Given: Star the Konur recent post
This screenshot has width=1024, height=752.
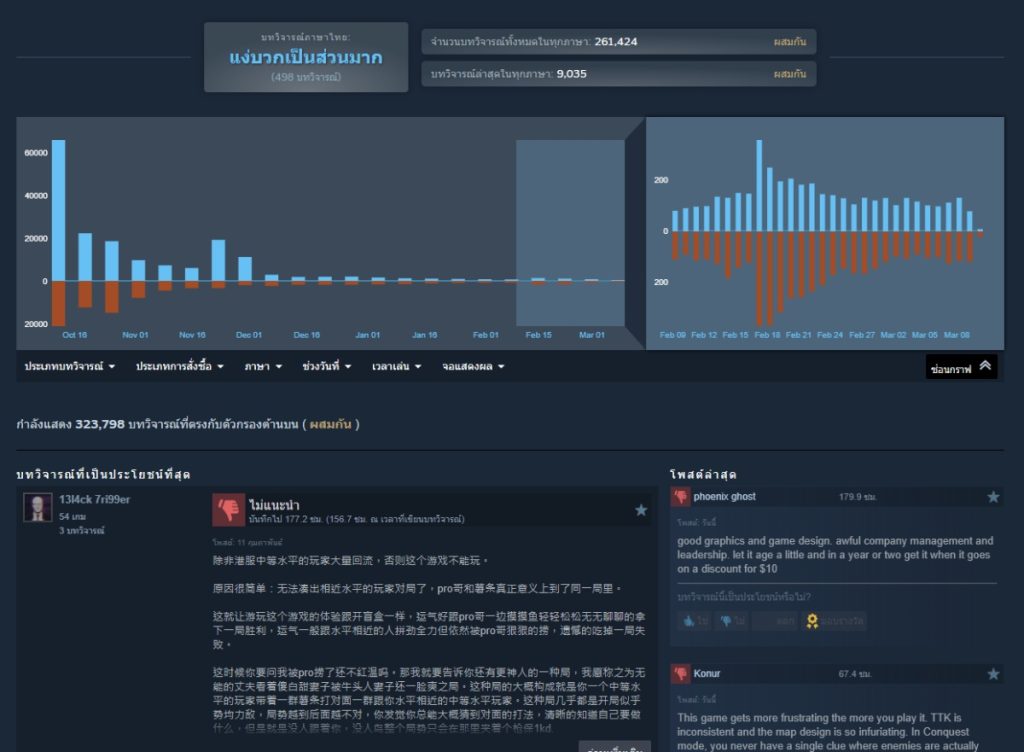Looking at the screenshot, I should [993, 674].
